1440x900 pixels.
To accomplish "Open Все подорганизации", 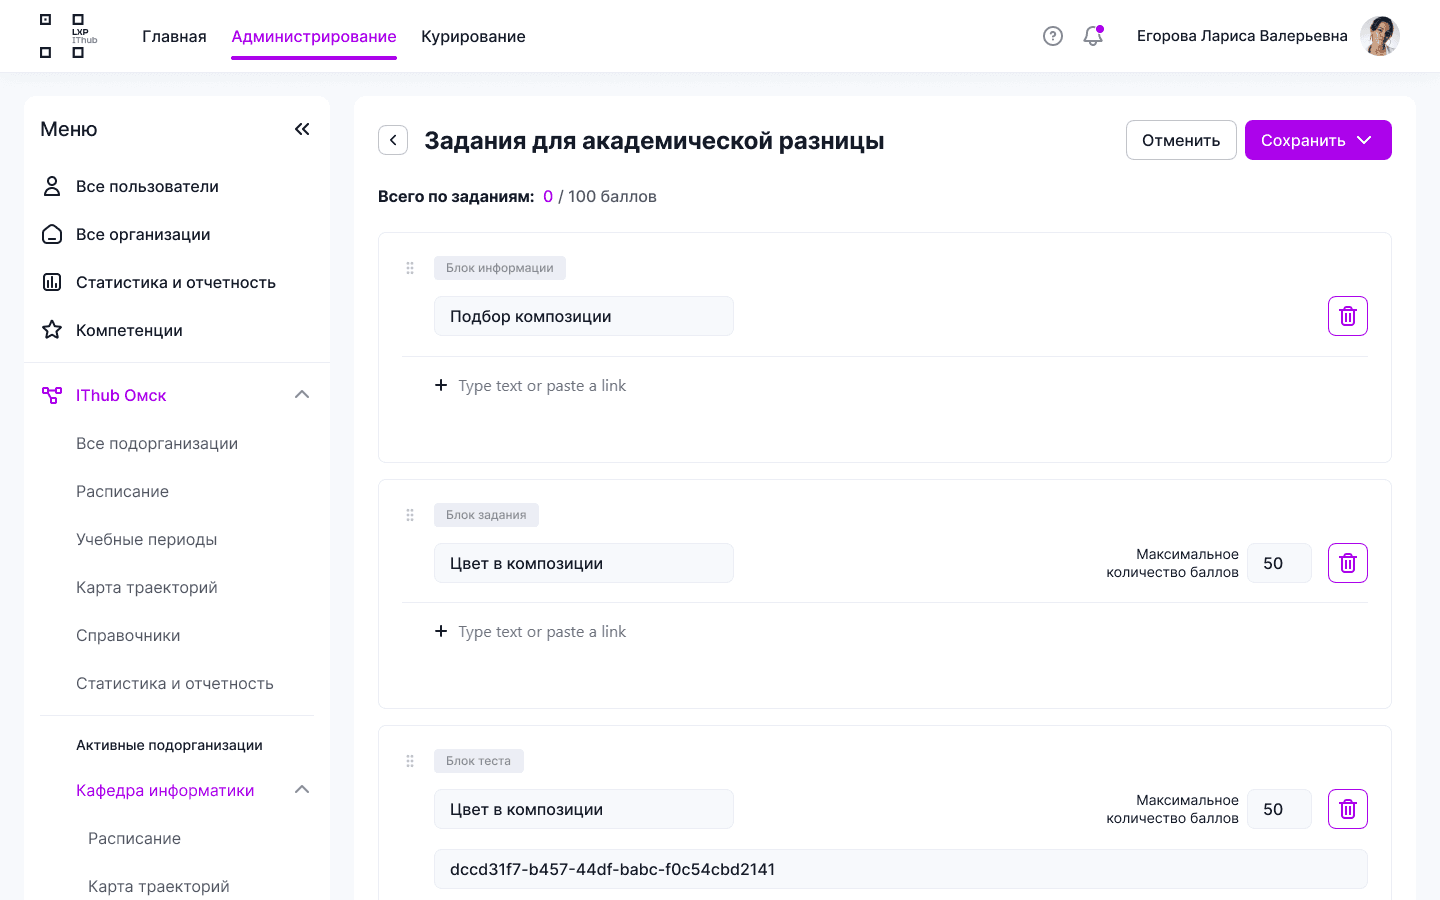I will 157,443.
